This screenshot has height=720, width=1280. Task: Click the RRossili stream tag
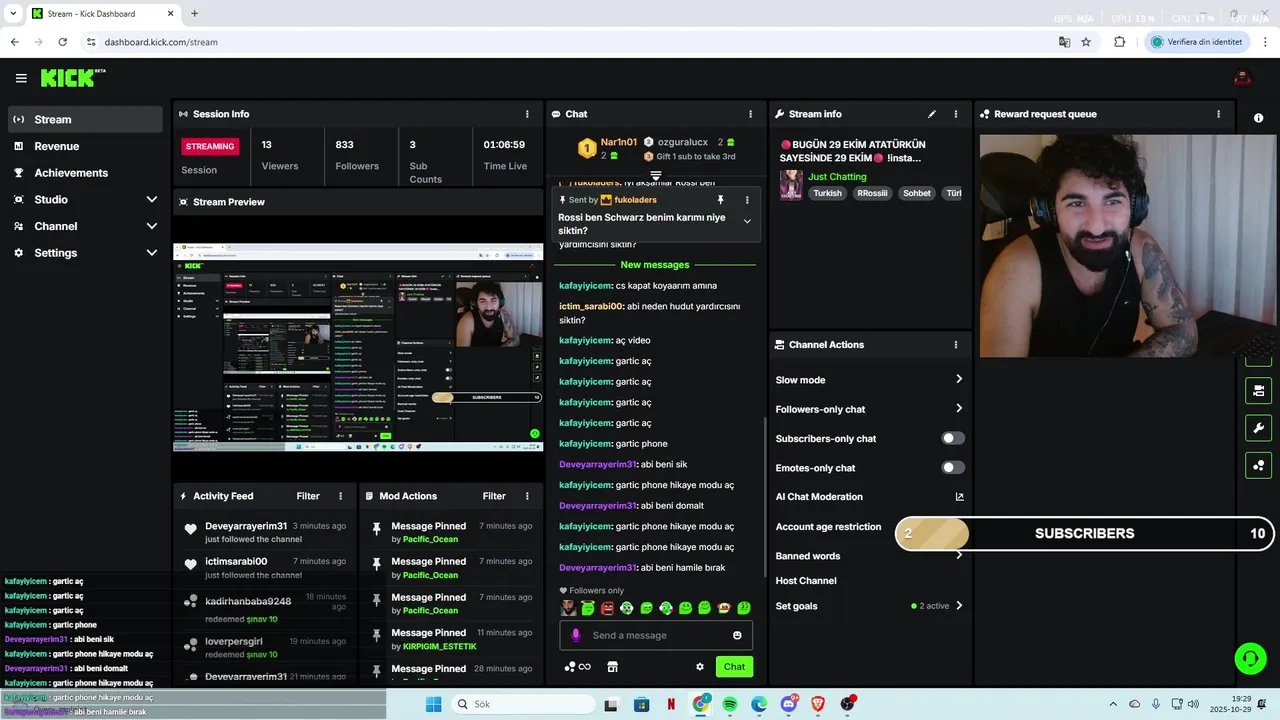872,193
